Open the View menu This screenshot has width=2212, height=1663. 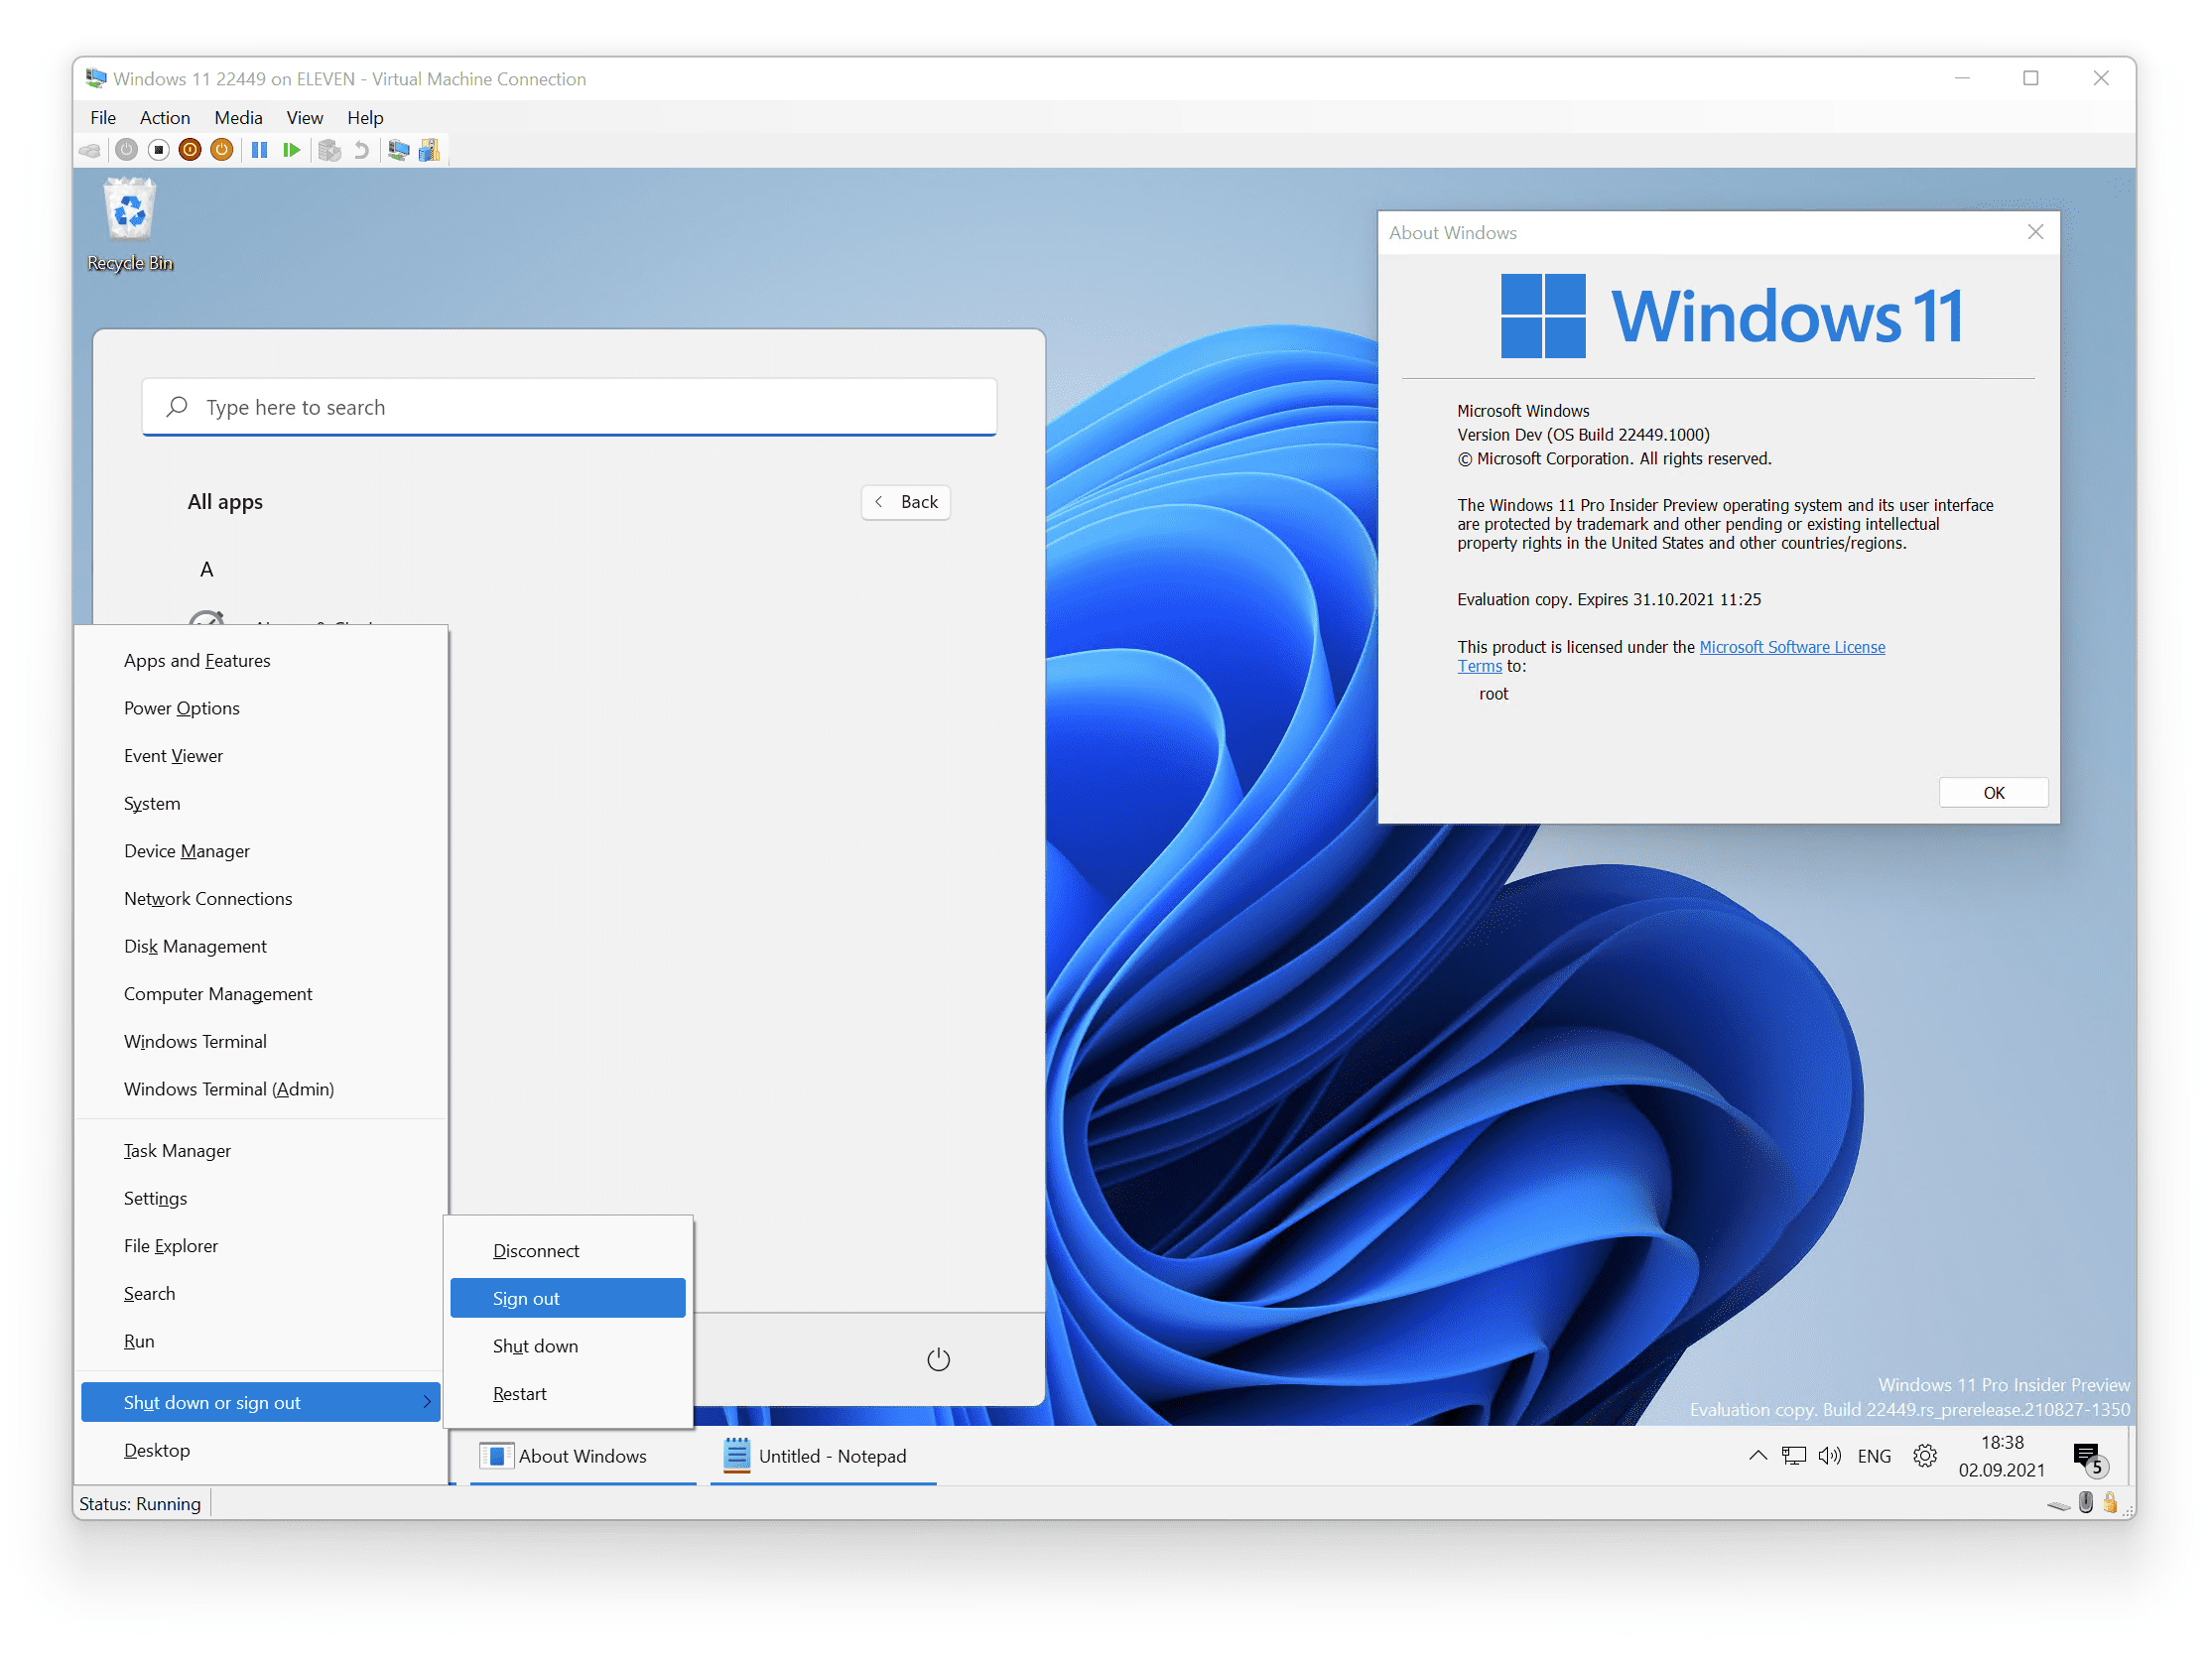tap(304, 118)
